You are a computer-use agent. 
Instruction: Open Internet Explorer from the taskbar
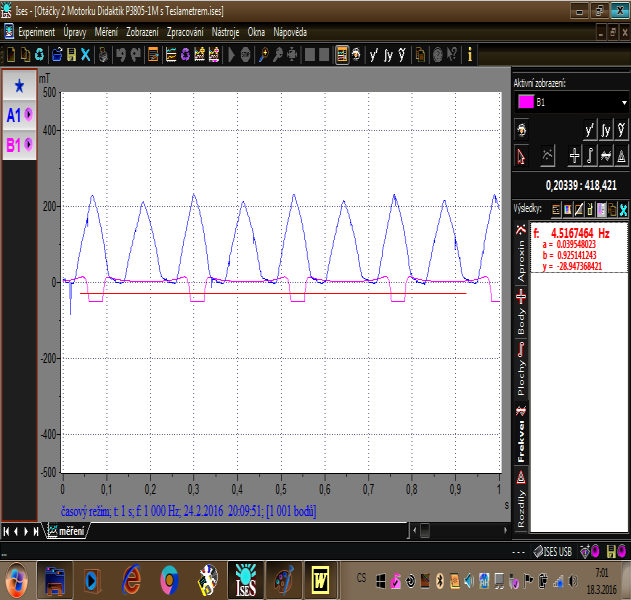pos(131,580)
